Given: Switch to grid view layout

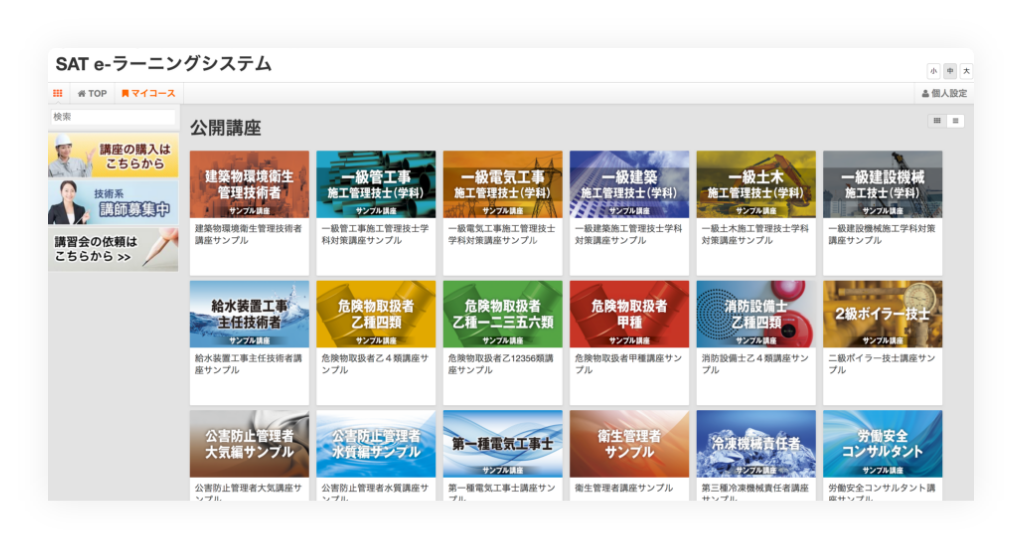Looking at the screenshot, I should point(937,121).
